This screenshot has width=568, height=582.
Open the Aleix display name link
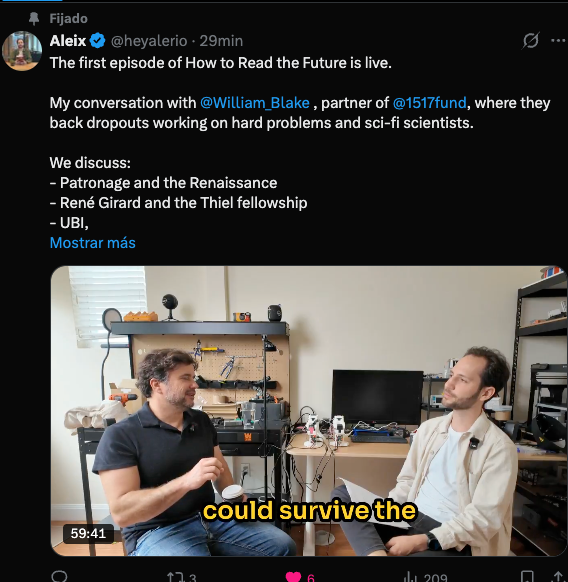pyautogui.click(x=68, y=40)
